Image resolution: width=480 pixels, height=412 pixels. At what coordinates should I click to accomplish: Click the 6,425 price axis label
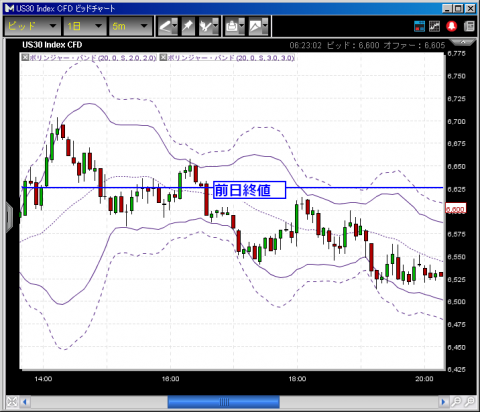click(x=456, y=369)
